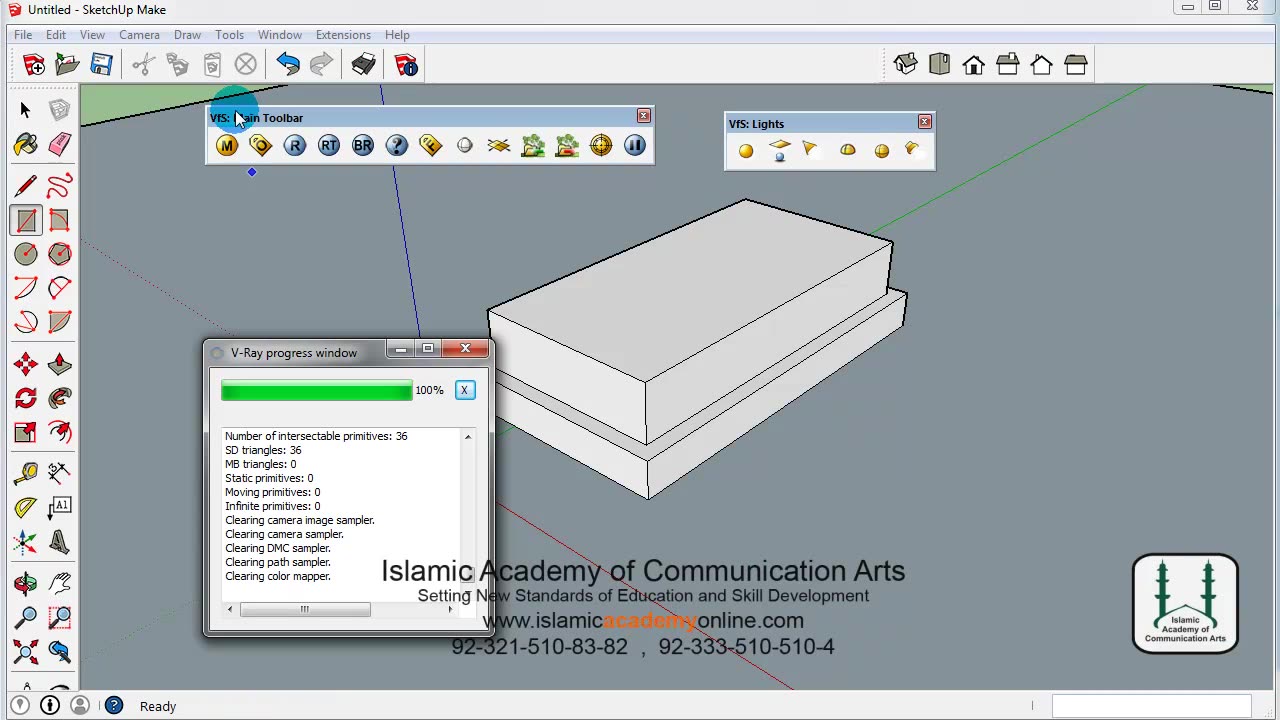Image resolution: width=1280 pixels, height=720 pixels.
Task: Show V-Ray frame buffer
Action: tap(431, 146)
